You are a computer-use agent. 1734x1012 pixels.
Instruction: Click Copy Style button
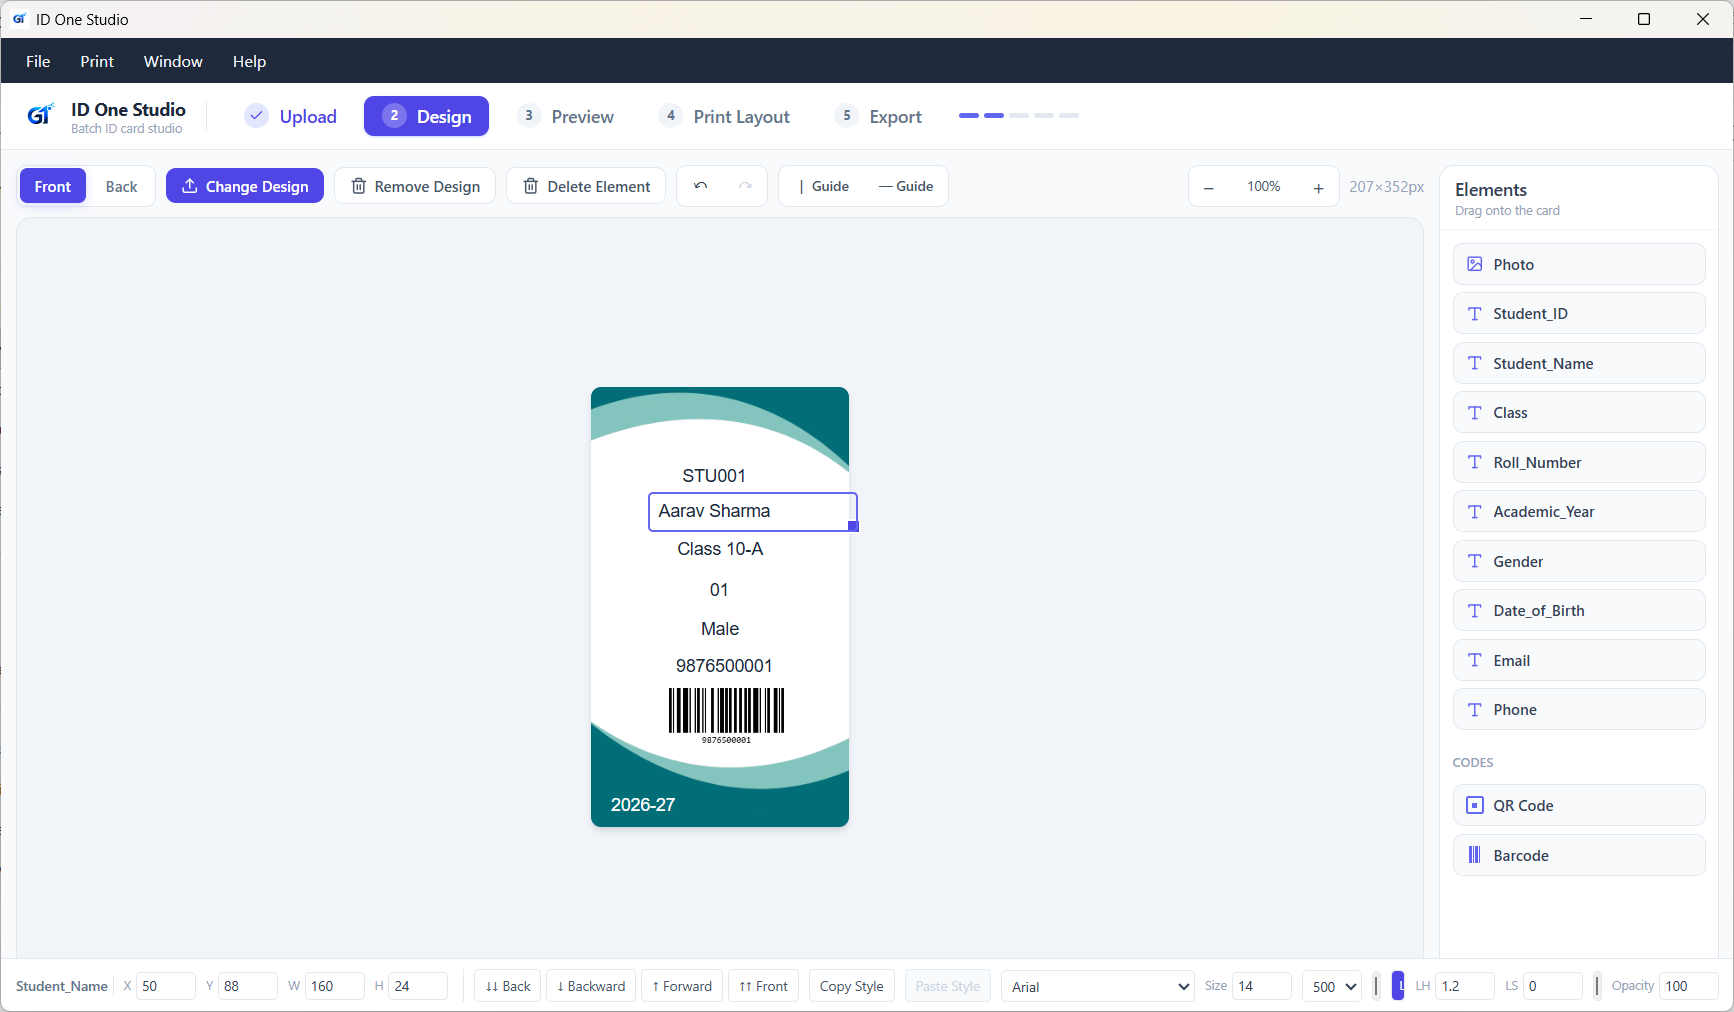point(851,986)
